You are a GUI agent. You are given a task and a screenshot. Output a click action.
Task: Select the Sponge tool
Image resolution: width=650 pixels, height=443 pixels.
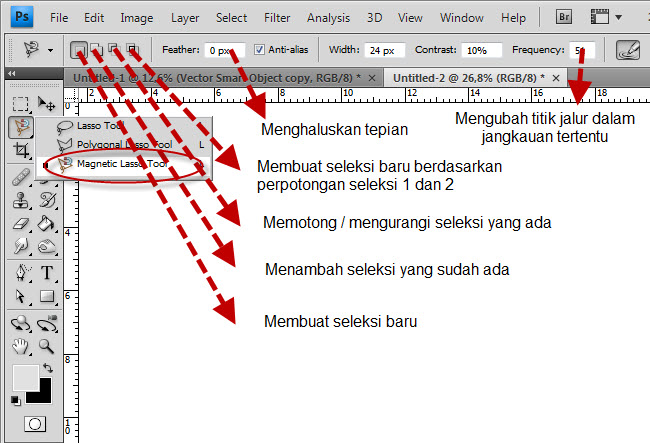tap(47, 247)
